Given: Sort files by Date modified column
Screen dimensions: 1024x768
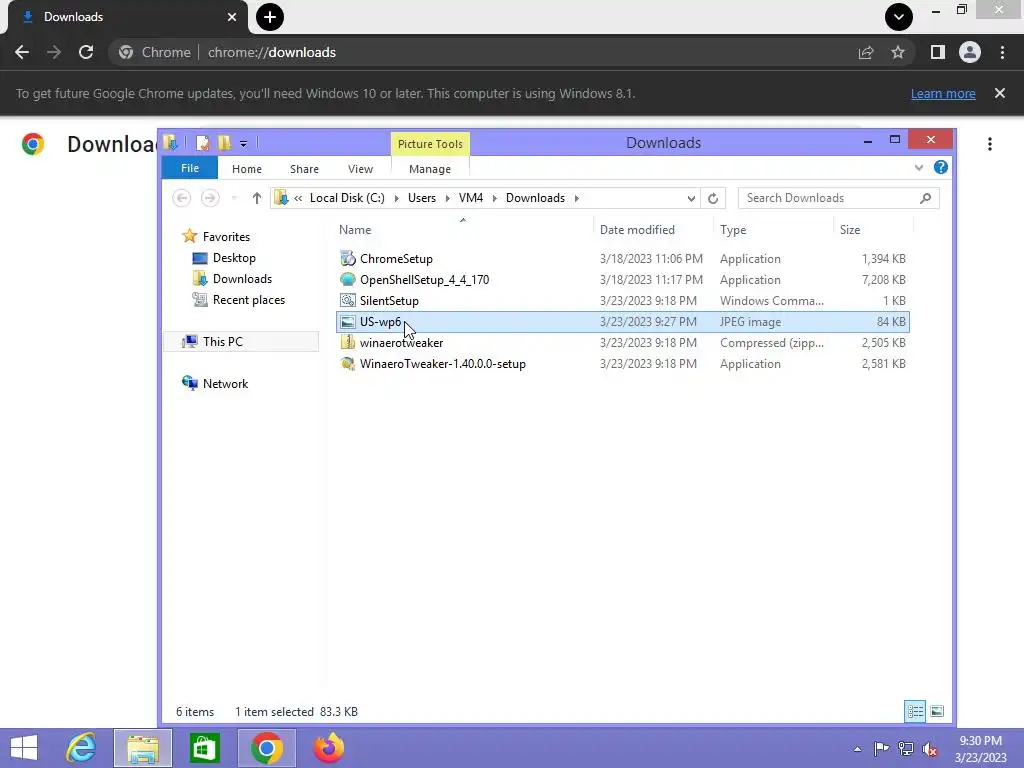Looking at the screenshot, I should tap(637, 230).
